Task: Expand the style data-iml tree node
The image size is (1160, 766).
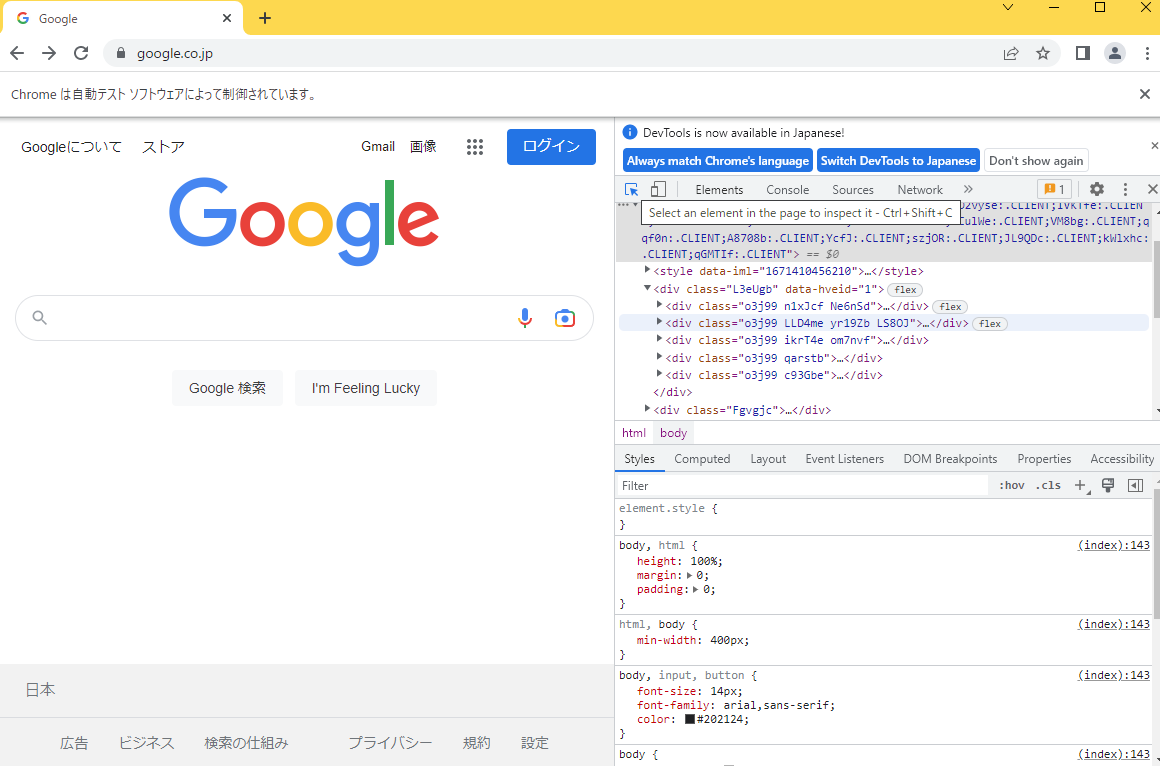Action: point(646,270)
